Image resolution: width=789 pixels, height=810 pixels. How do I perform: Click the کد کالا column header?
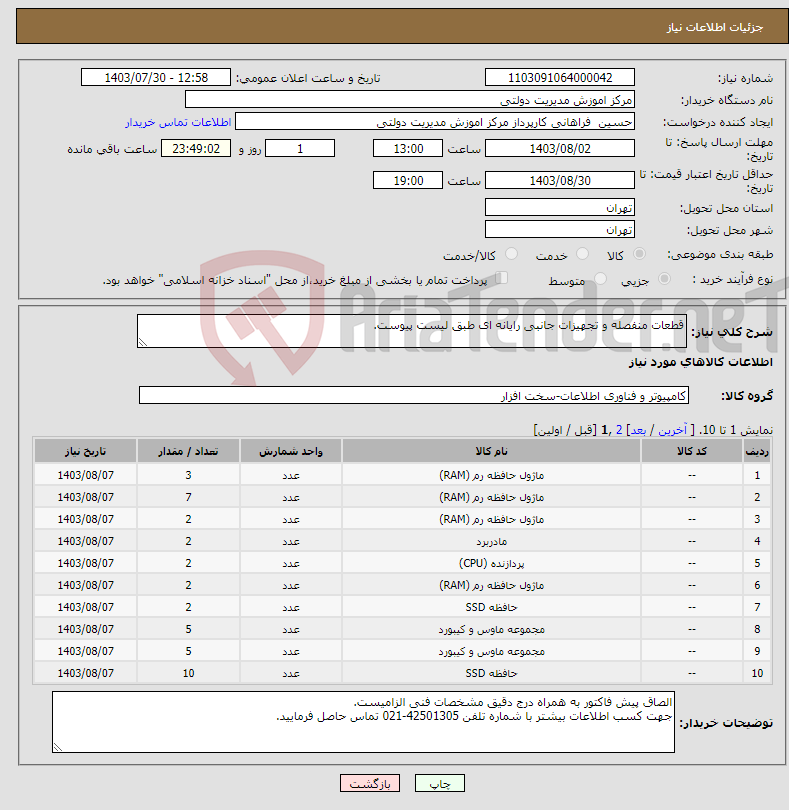(692, 451)
